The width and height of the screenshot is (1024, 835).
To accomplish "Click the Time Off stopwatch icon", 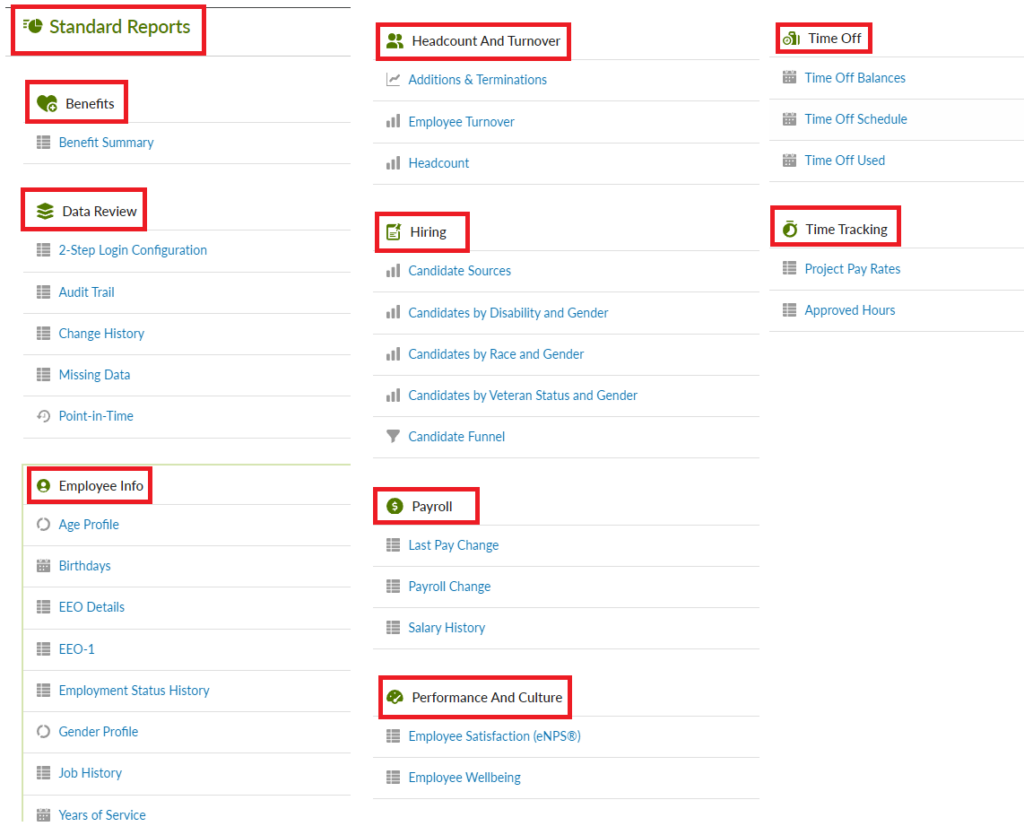I will pyautogui.click(x=793, y=37).
